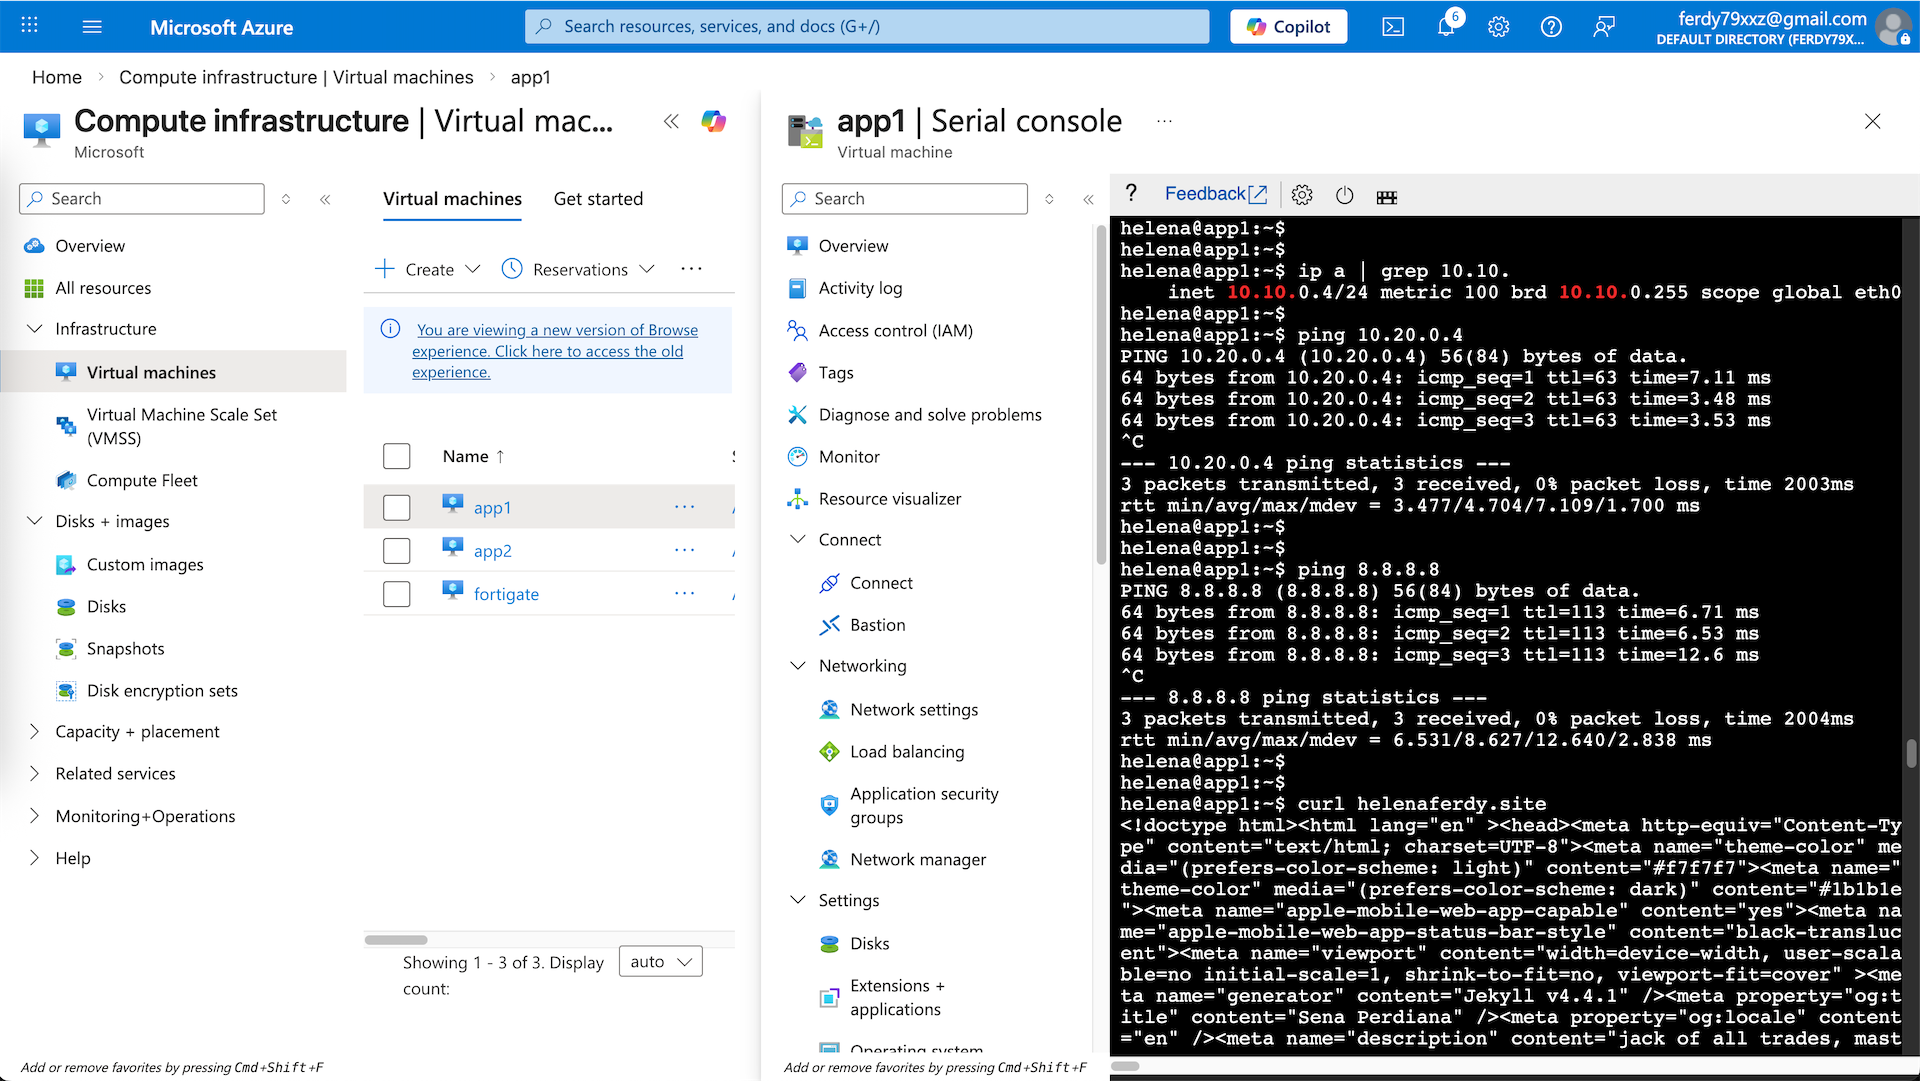Open the Display count auto dropdown
The width and height of the screenshot is (1920, 1081).
(660, 962)
